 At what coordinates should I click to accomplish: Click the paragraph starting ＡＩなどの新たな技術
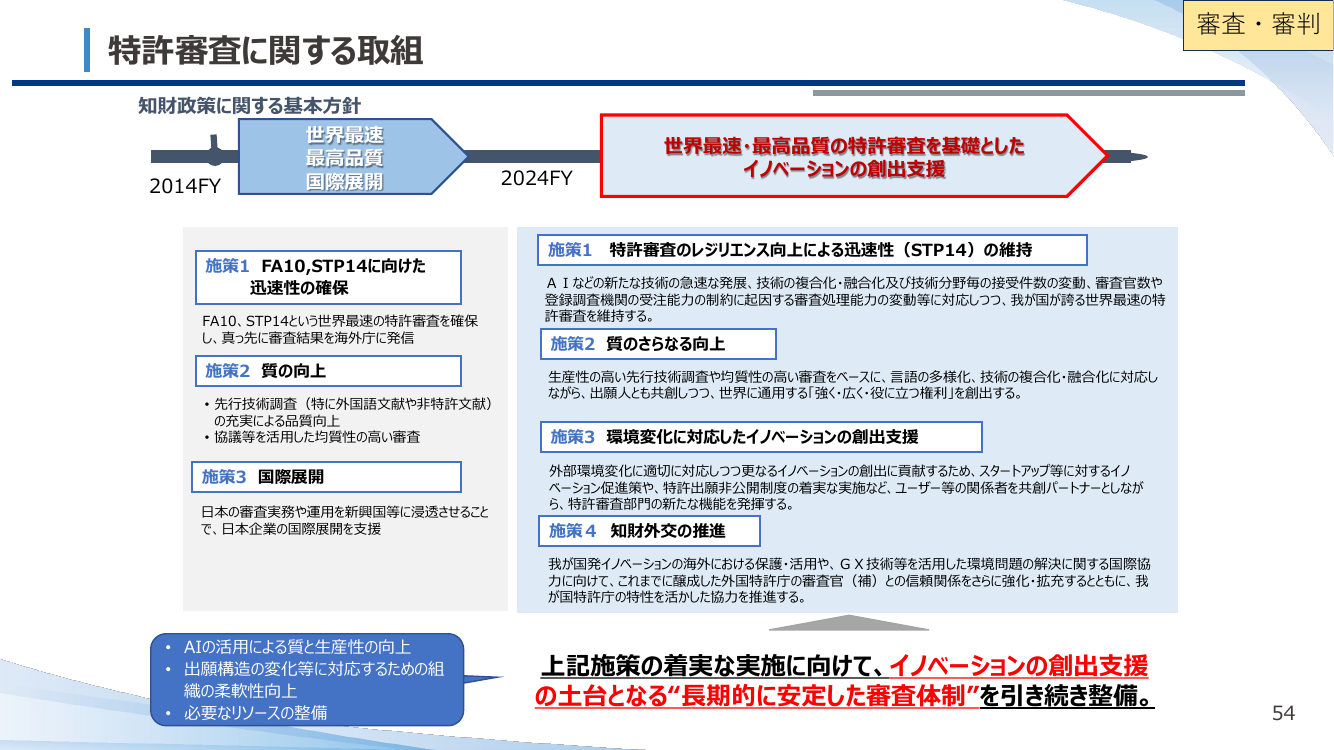tap(855, 299)
